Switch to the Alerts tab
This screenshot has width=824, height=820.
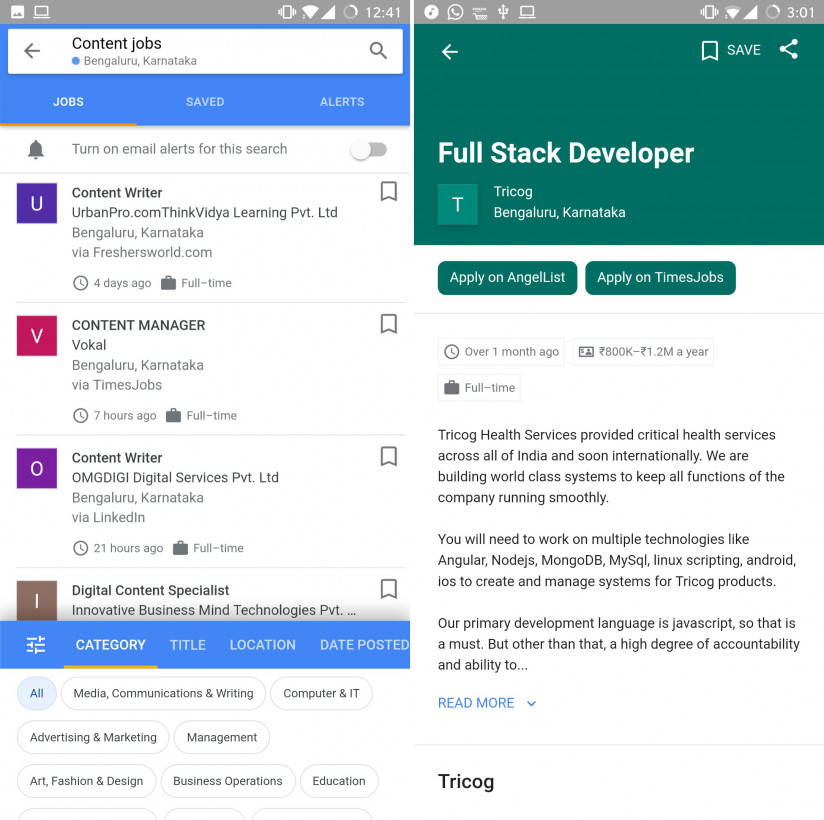pos(342,102)
